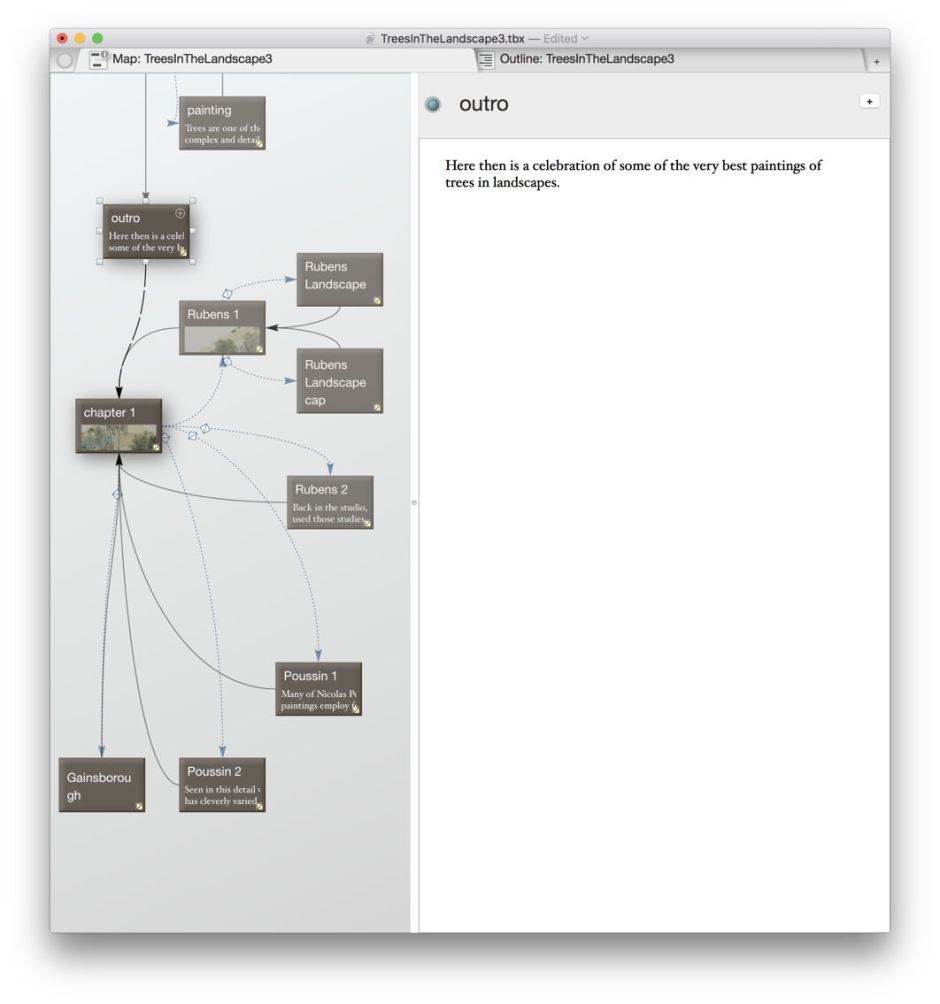Viewport: 940px width, 1004px height.
Task: Click the outro note title in text pane
Action: [x=484, y=104]
